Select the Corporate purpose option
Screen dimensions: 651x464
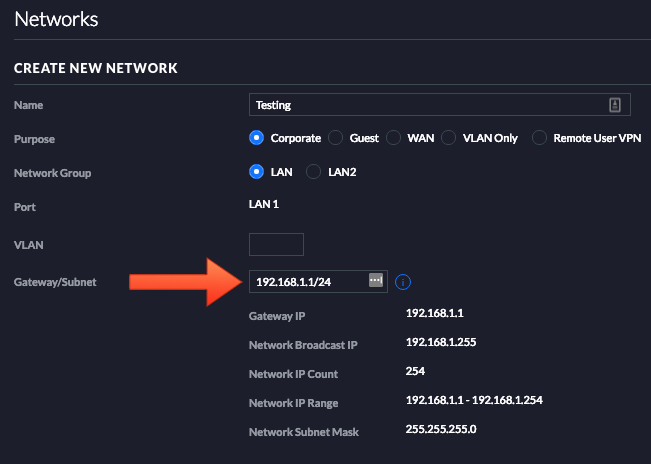click(257, 138)
